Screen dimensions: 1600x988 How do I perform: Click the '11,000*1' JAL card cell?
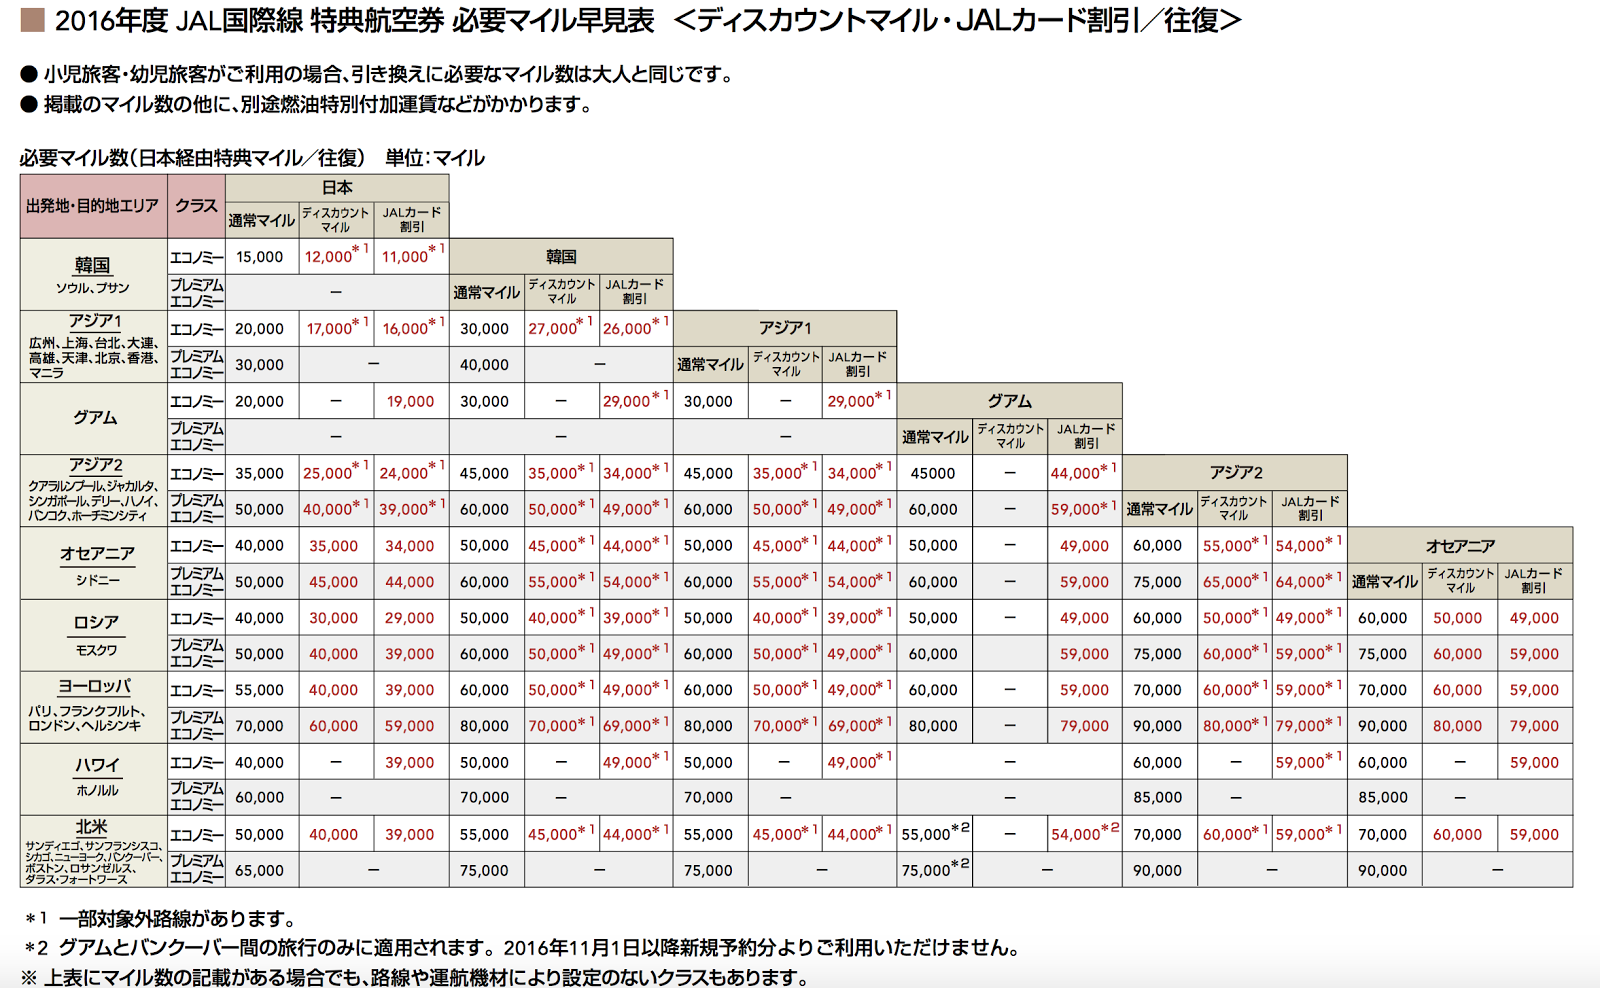pyautogui.click(x=412, y=255)
